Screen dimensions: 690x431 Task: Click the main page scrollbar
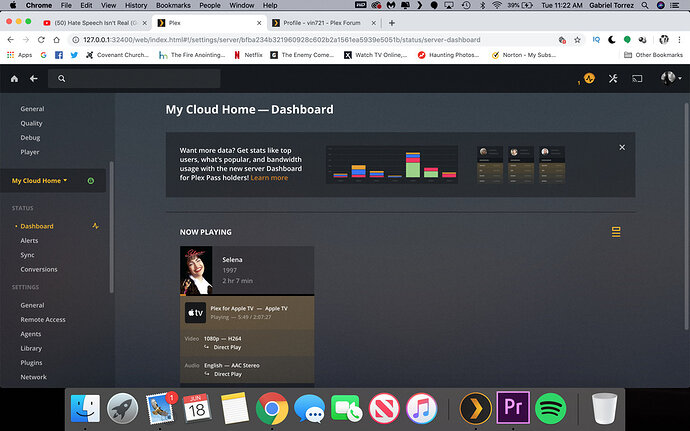pyautogui.click(x=686, y=216)
